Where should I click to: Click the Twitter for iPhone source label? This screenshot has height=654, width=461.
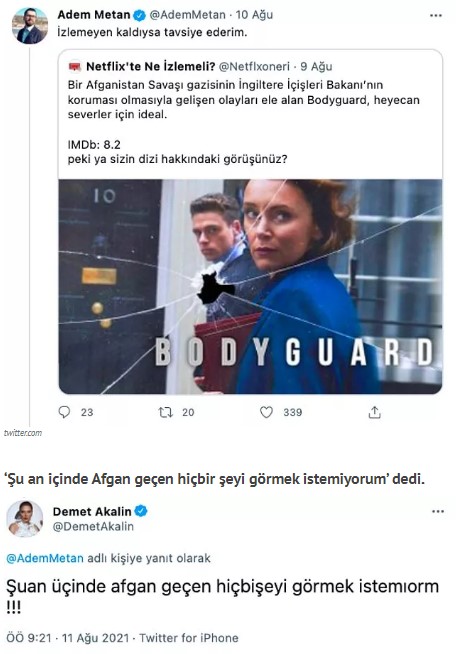coord(189,638)
